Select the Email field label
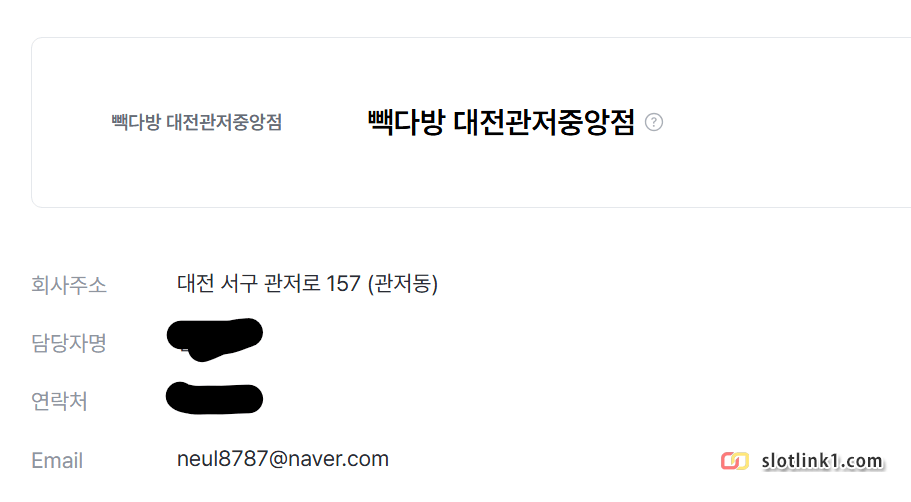Image resolution: width=911 pixels, height=502 pixels. 57,461
